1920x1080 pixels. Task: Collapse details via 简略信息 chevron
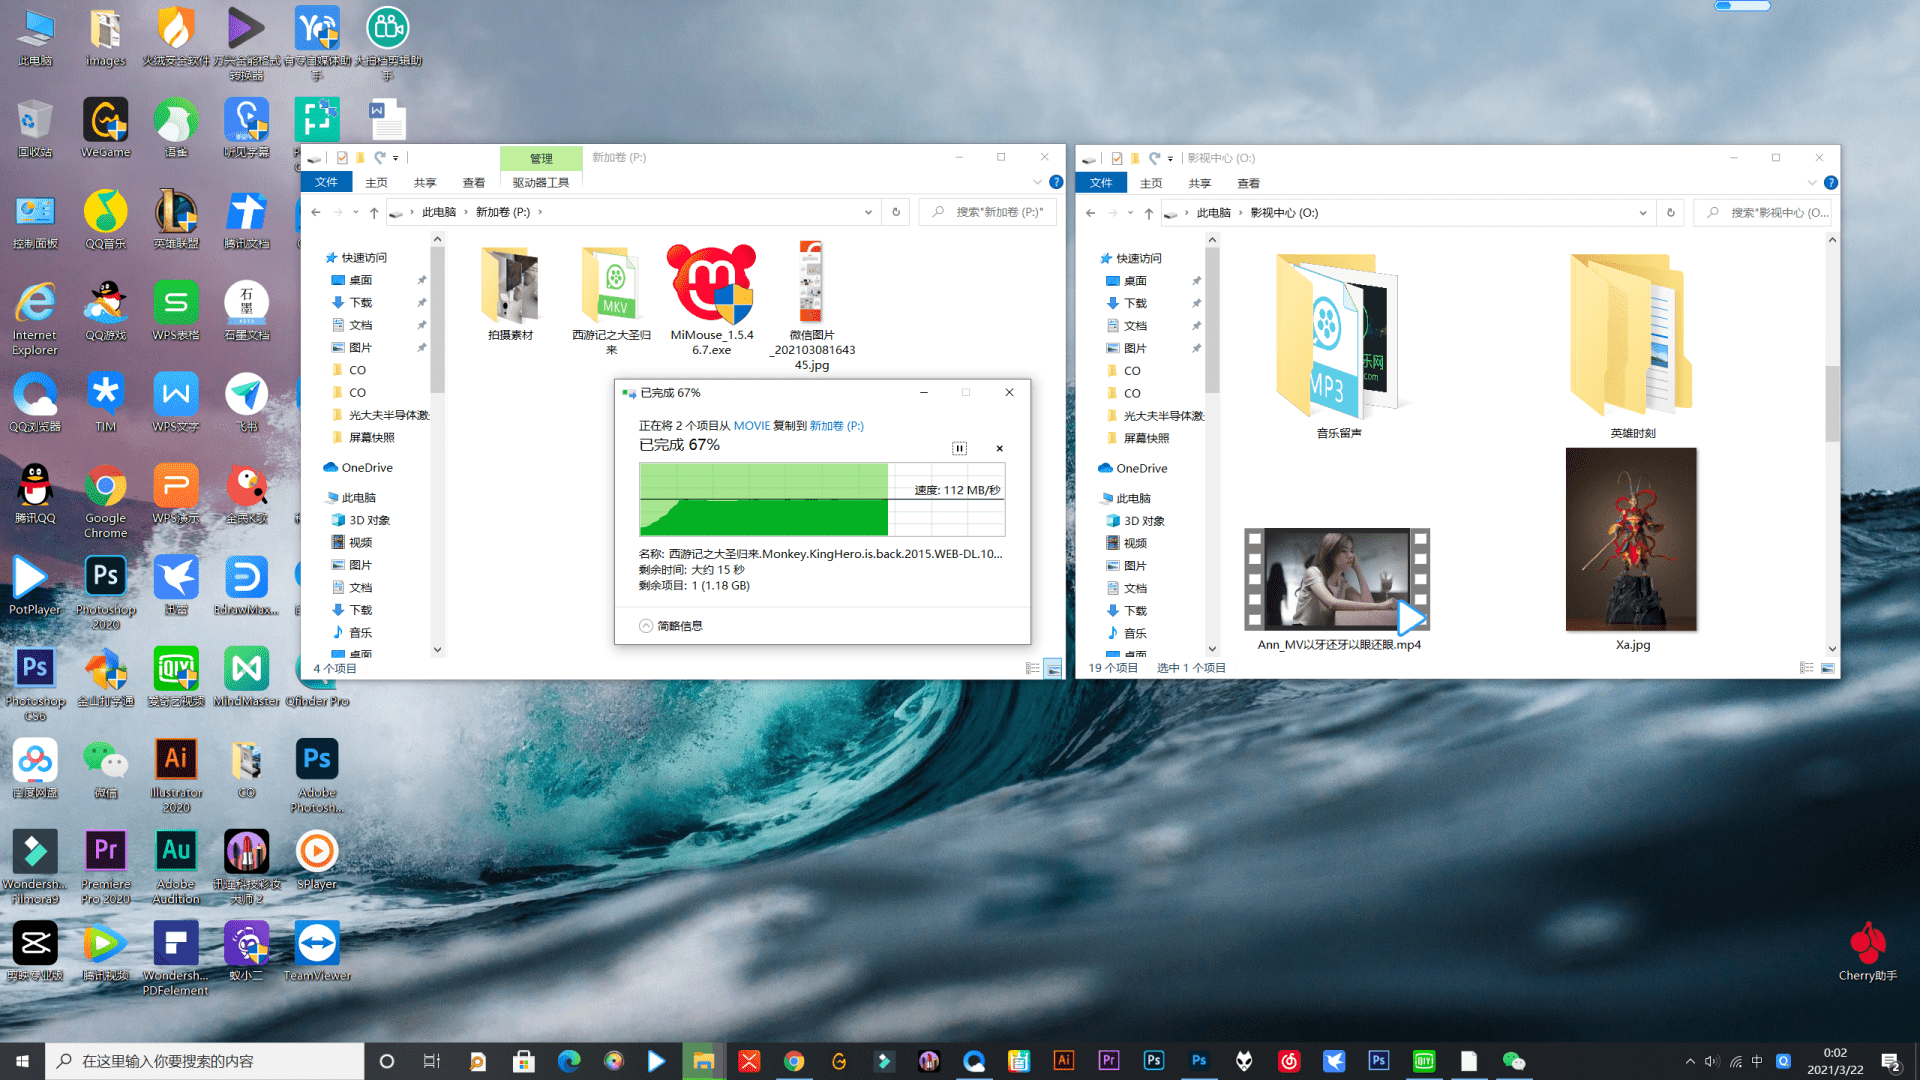(x=646, y=626)
